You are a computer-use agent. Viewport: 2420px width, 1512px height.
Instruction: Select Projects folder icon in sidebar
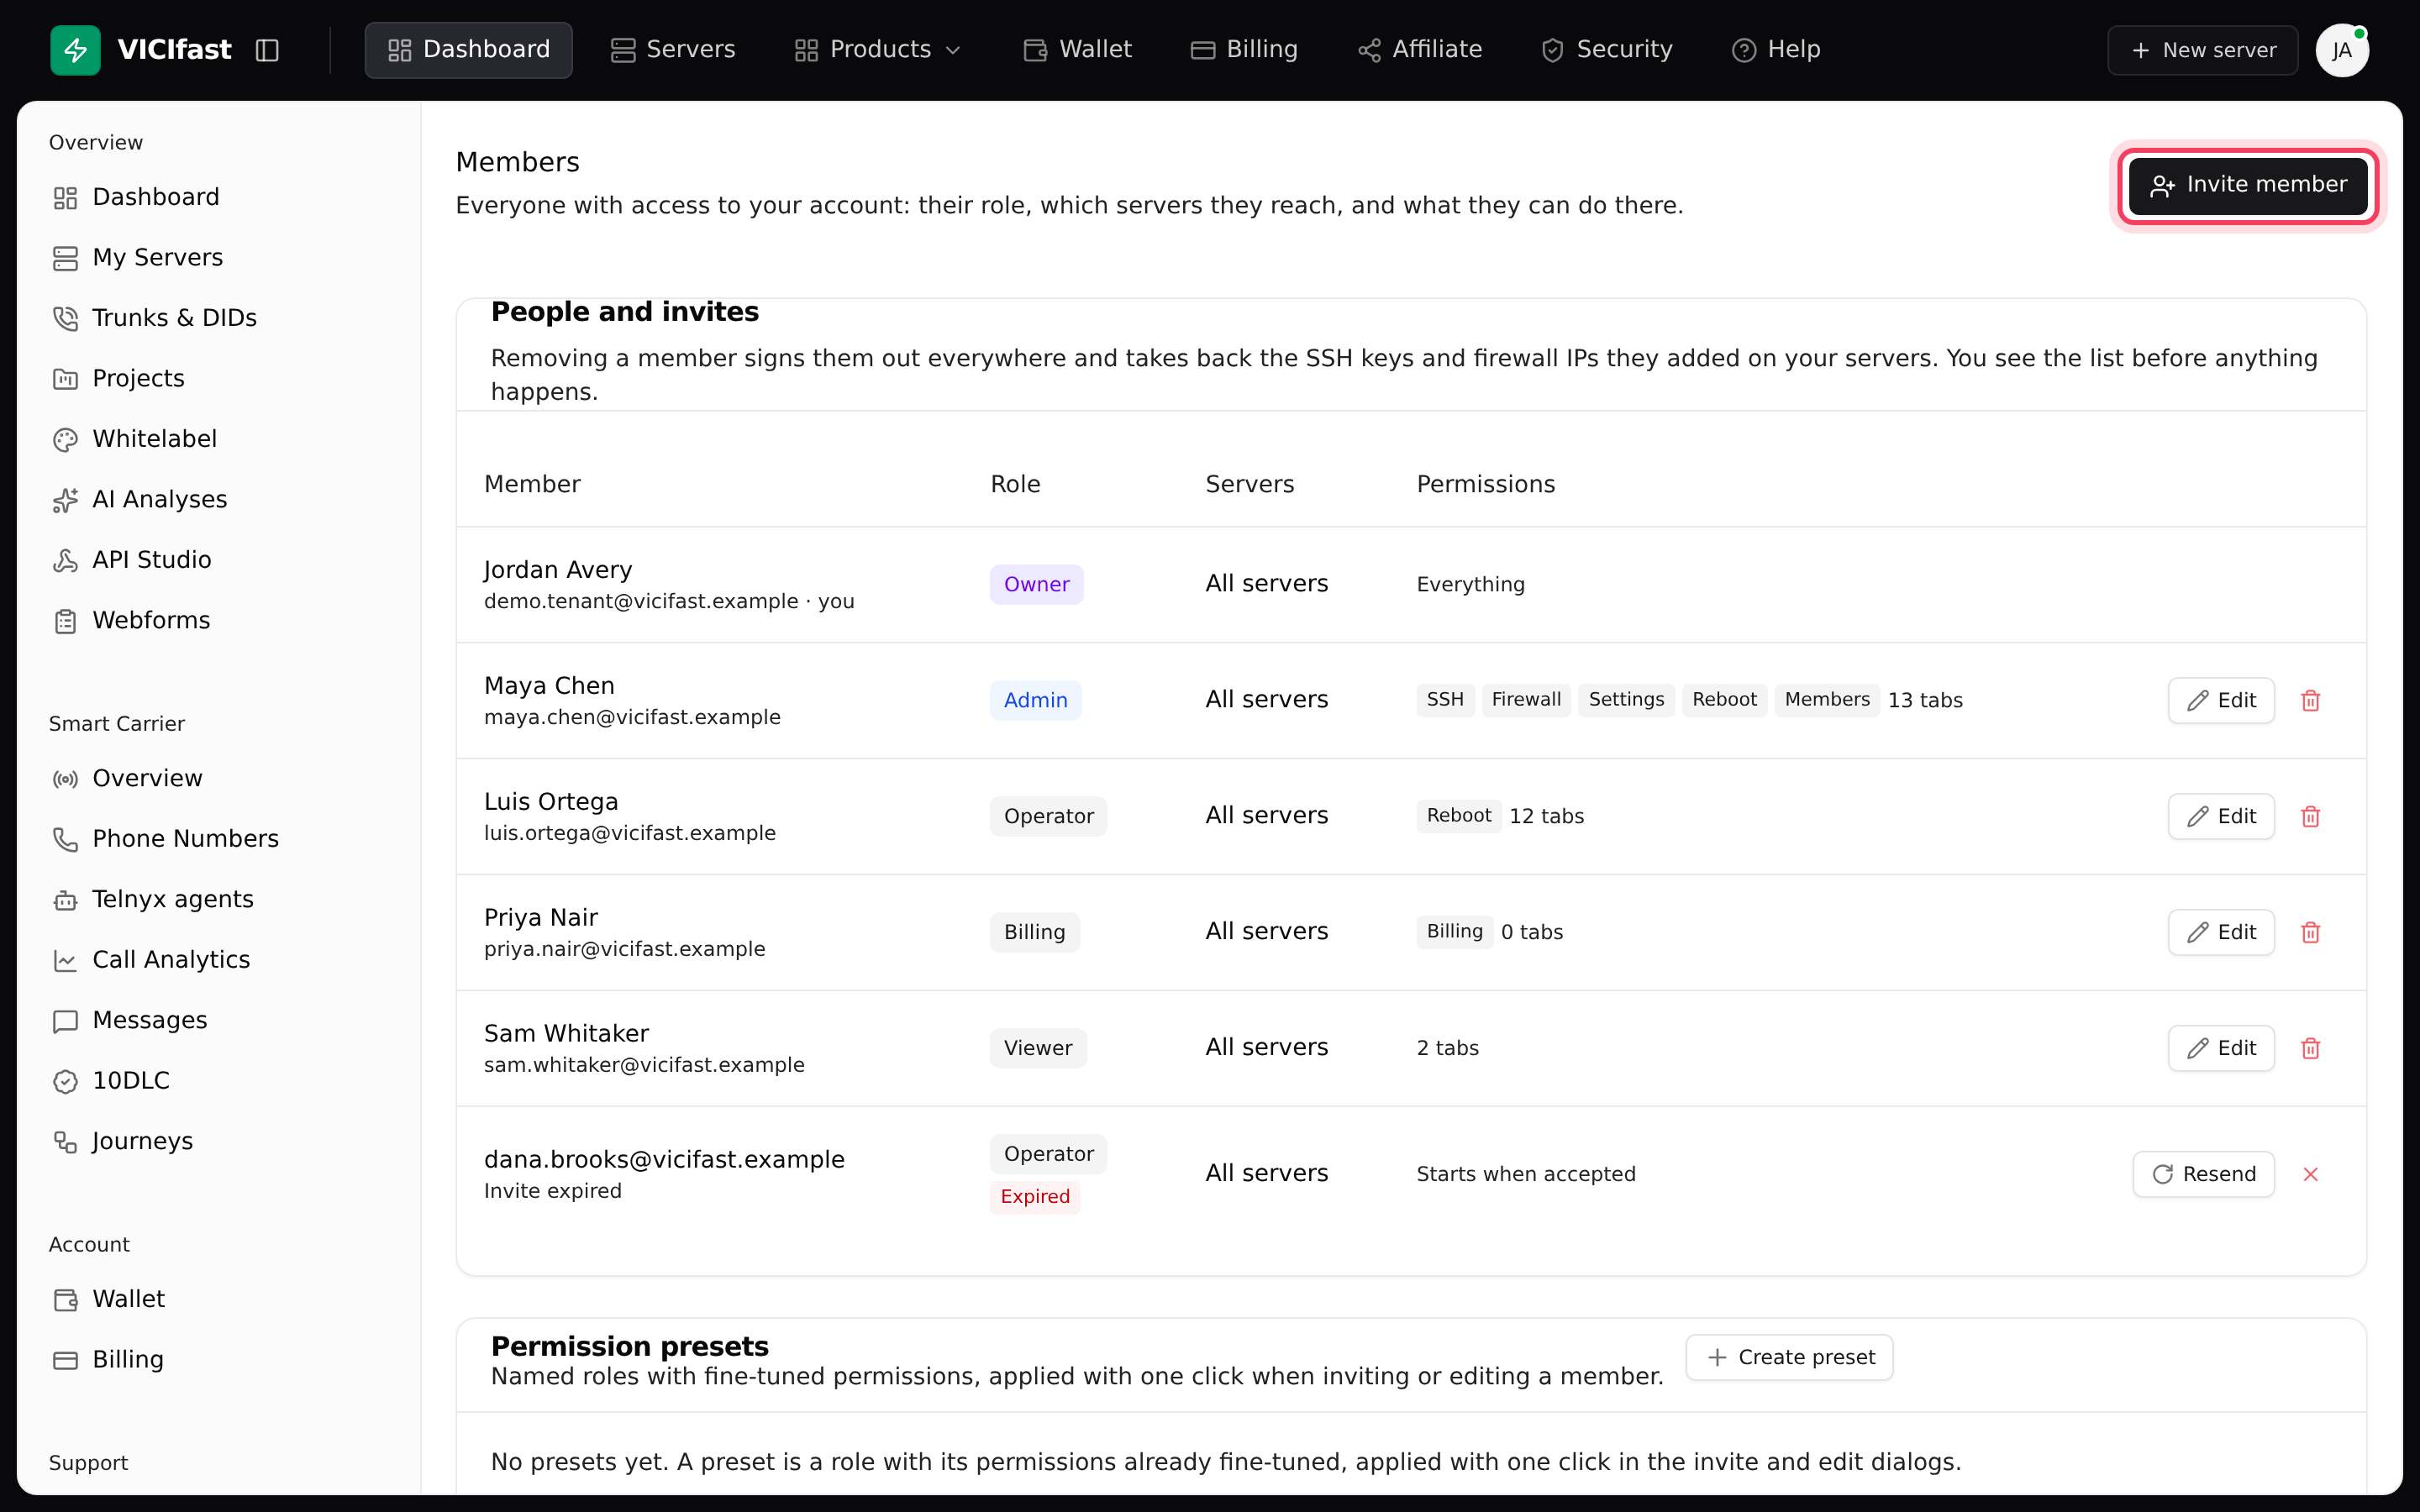(x=65, y=379)
